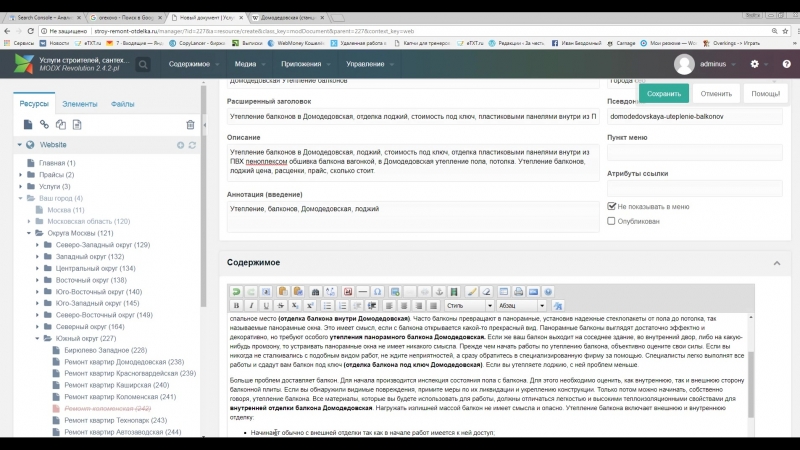The width and height of the screenshot is (800, 450).
Task: Open the settings gear in top bar
Action: [755, 64]
